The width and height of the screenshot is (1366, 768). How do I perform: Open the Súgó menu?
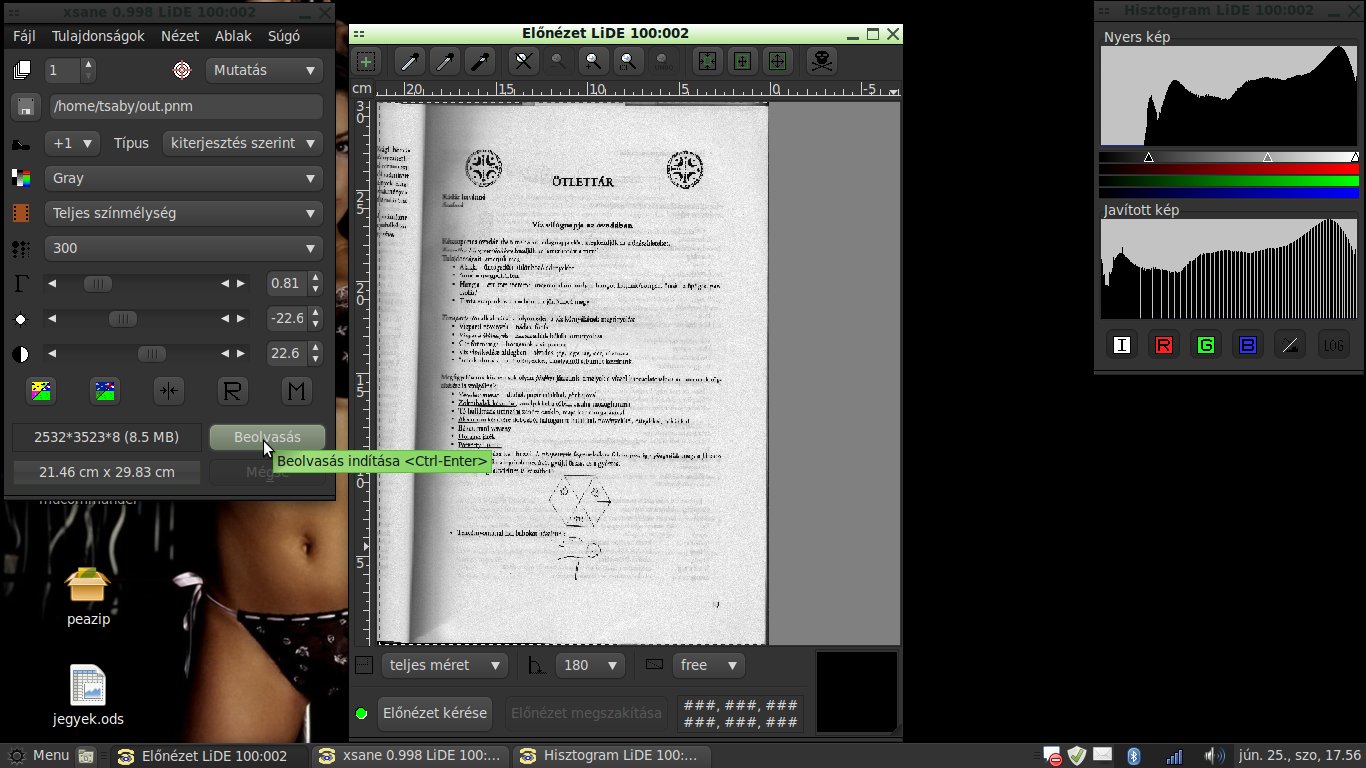(x=284, y=36)
